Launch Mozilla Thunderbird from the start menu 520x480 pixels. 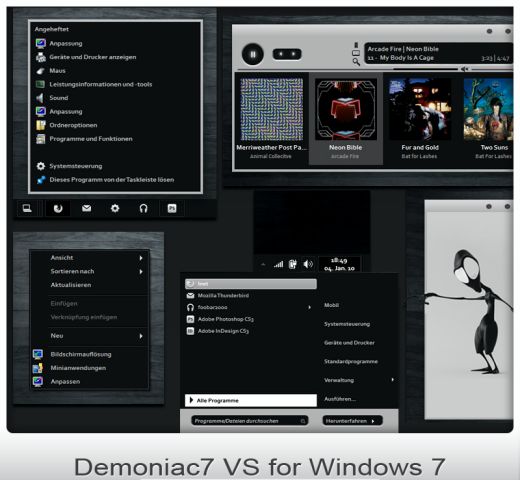(x=223, y=296)
